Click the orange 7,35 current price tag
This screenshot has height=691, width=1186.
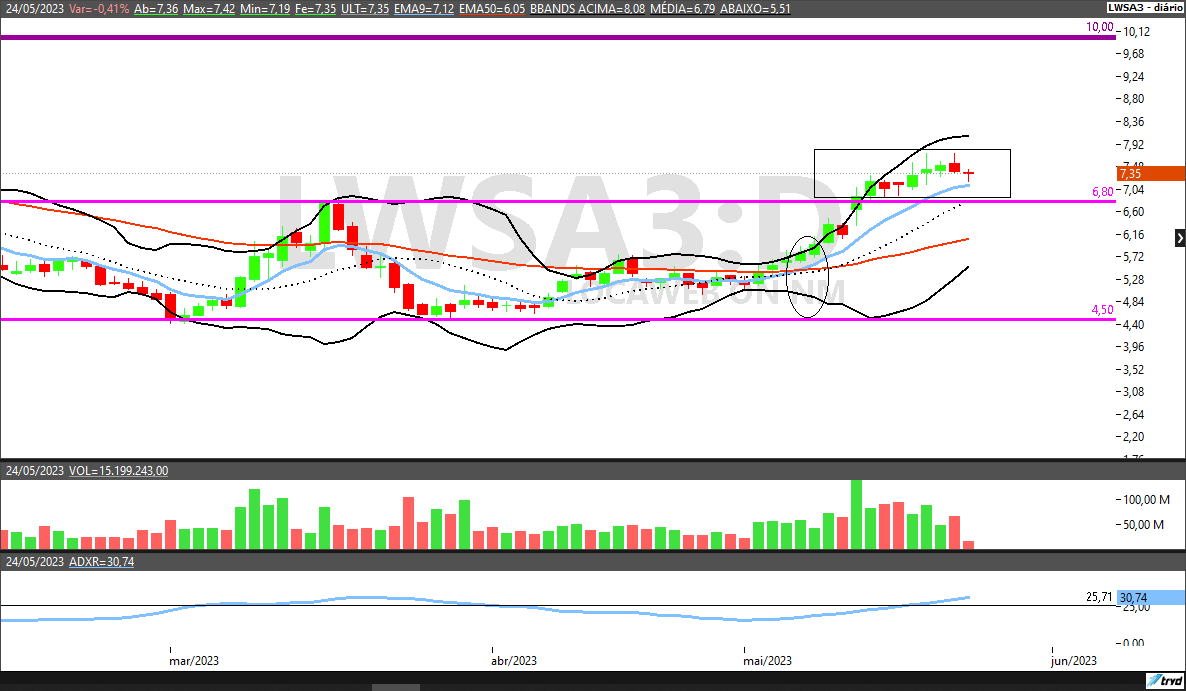(1150, 173)
